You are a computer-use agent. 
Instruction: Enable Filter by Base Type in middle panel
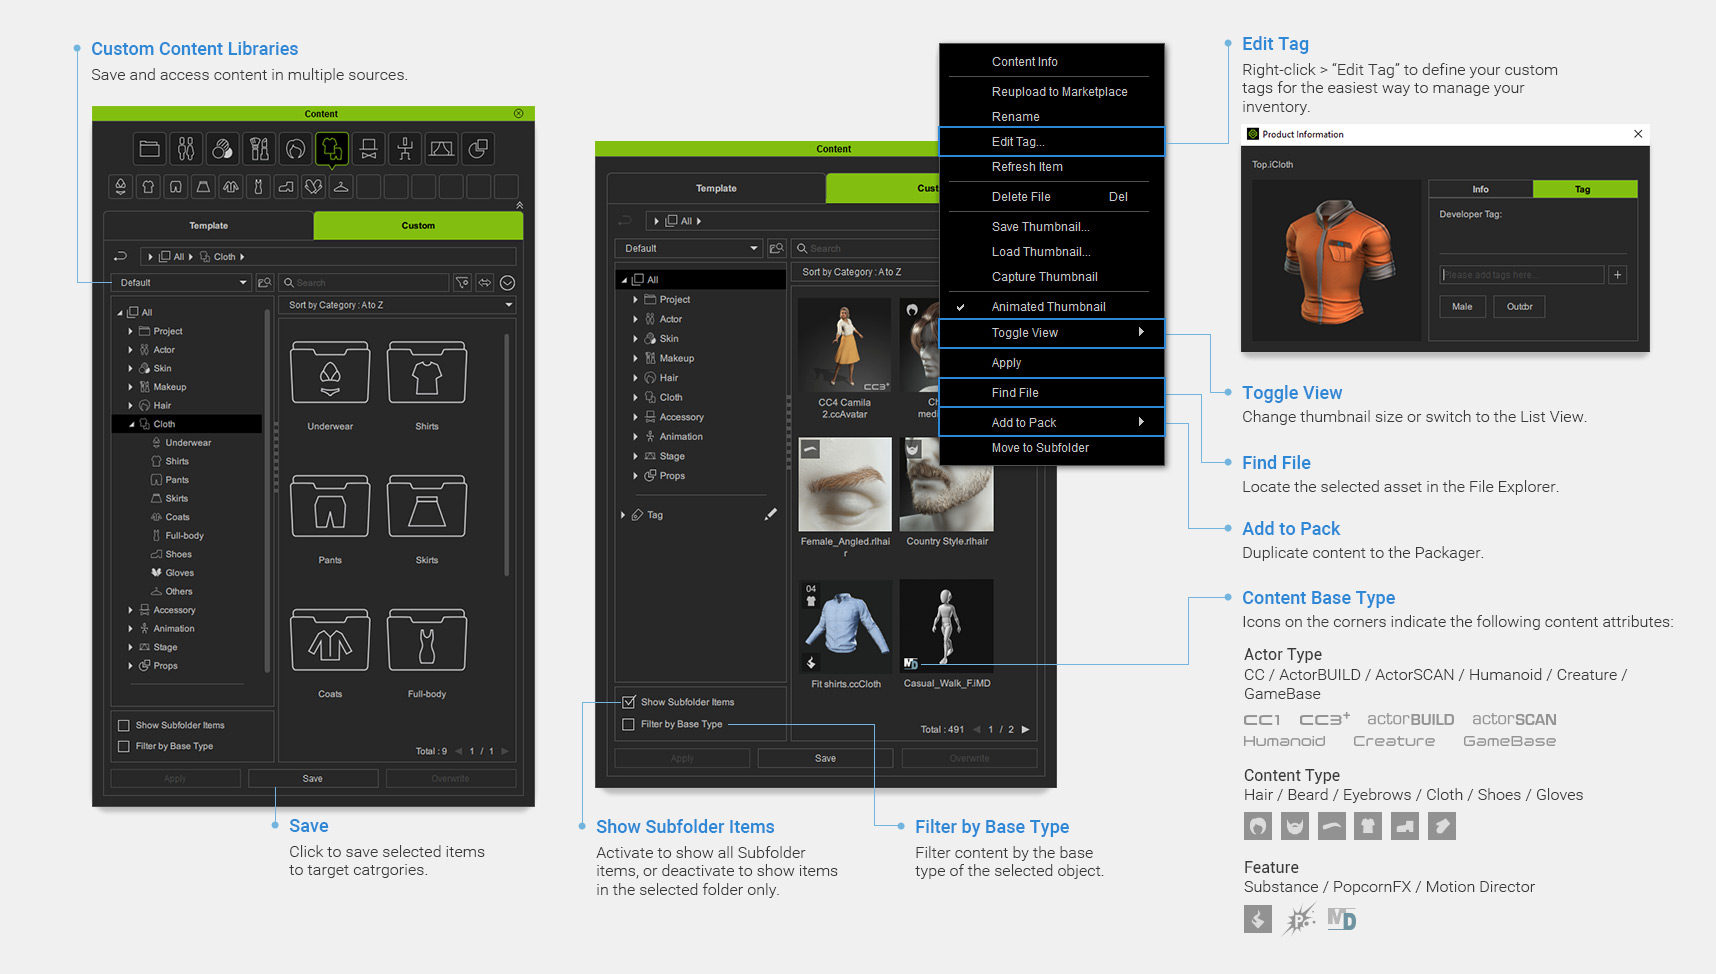pyautogui.click(x=629, y=724)
